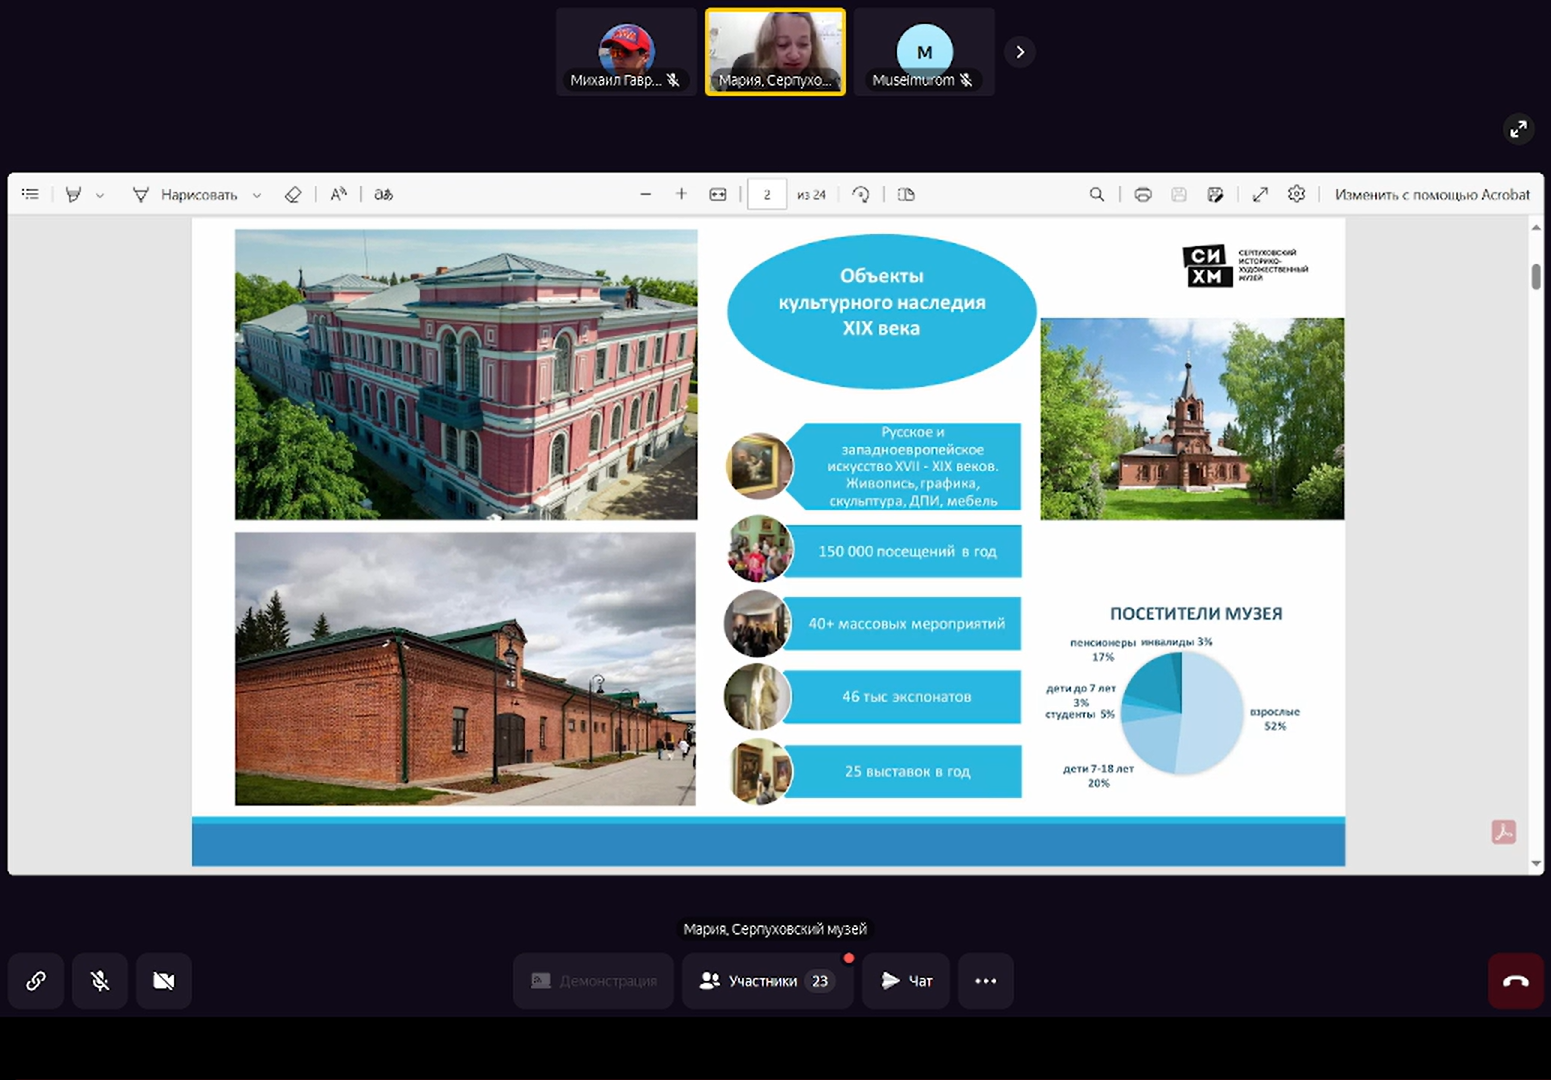1551x1080 pixels.
Task: Zoom in with the plus button
Action: pos(681,194)
